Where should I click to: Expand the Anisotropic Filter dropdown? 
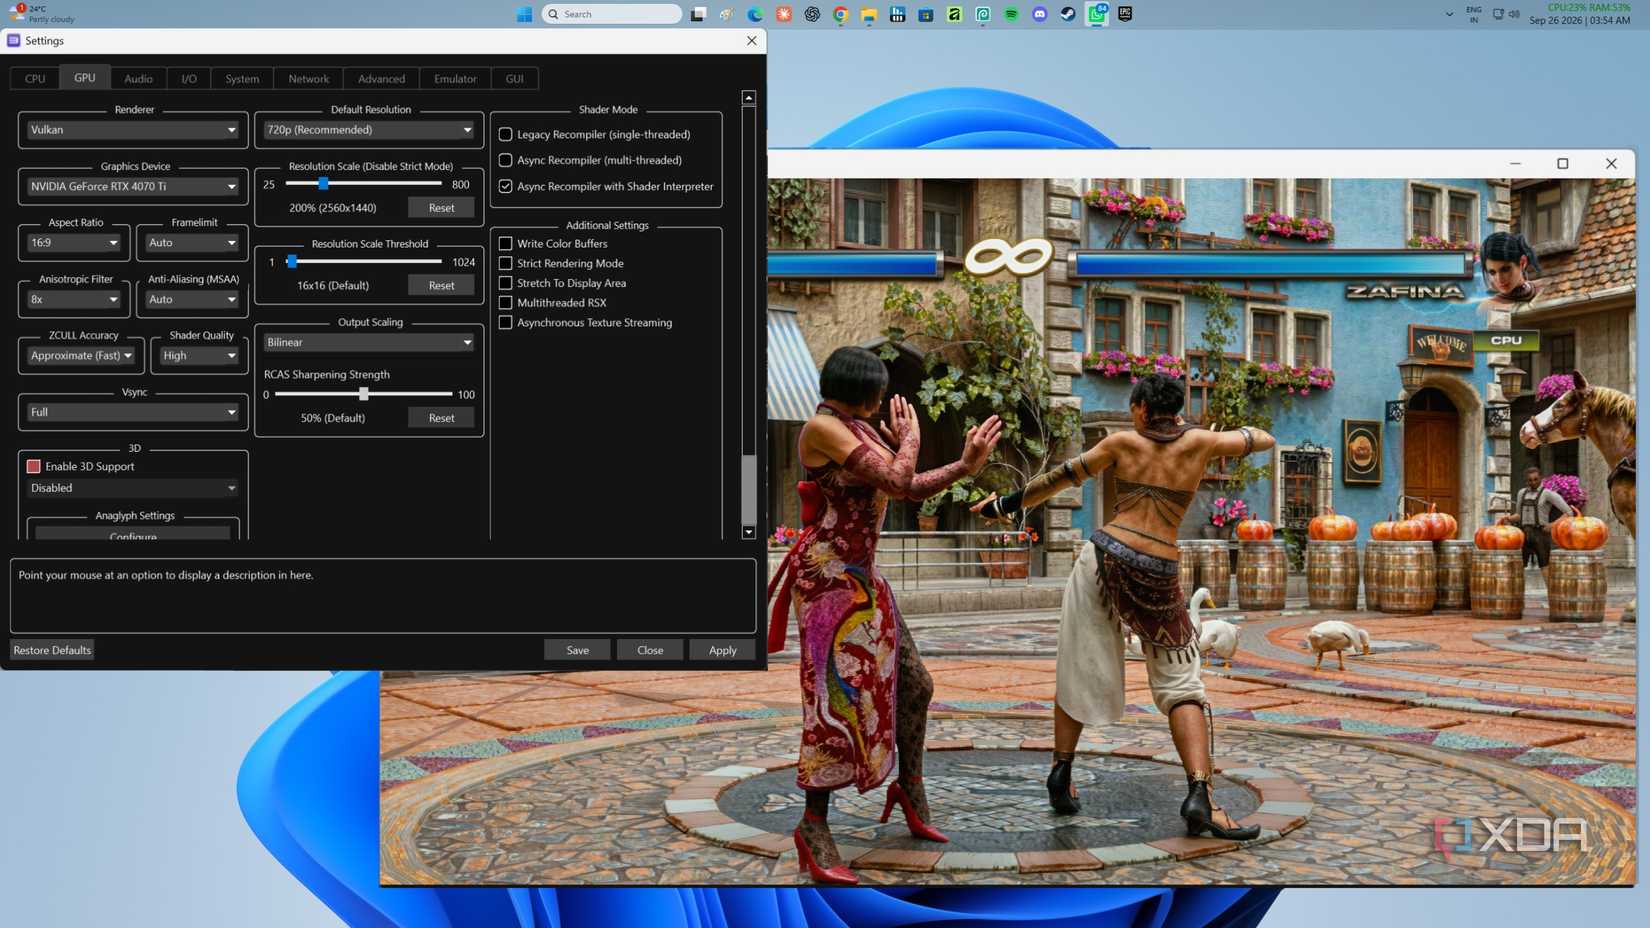[x=74, y=299]
